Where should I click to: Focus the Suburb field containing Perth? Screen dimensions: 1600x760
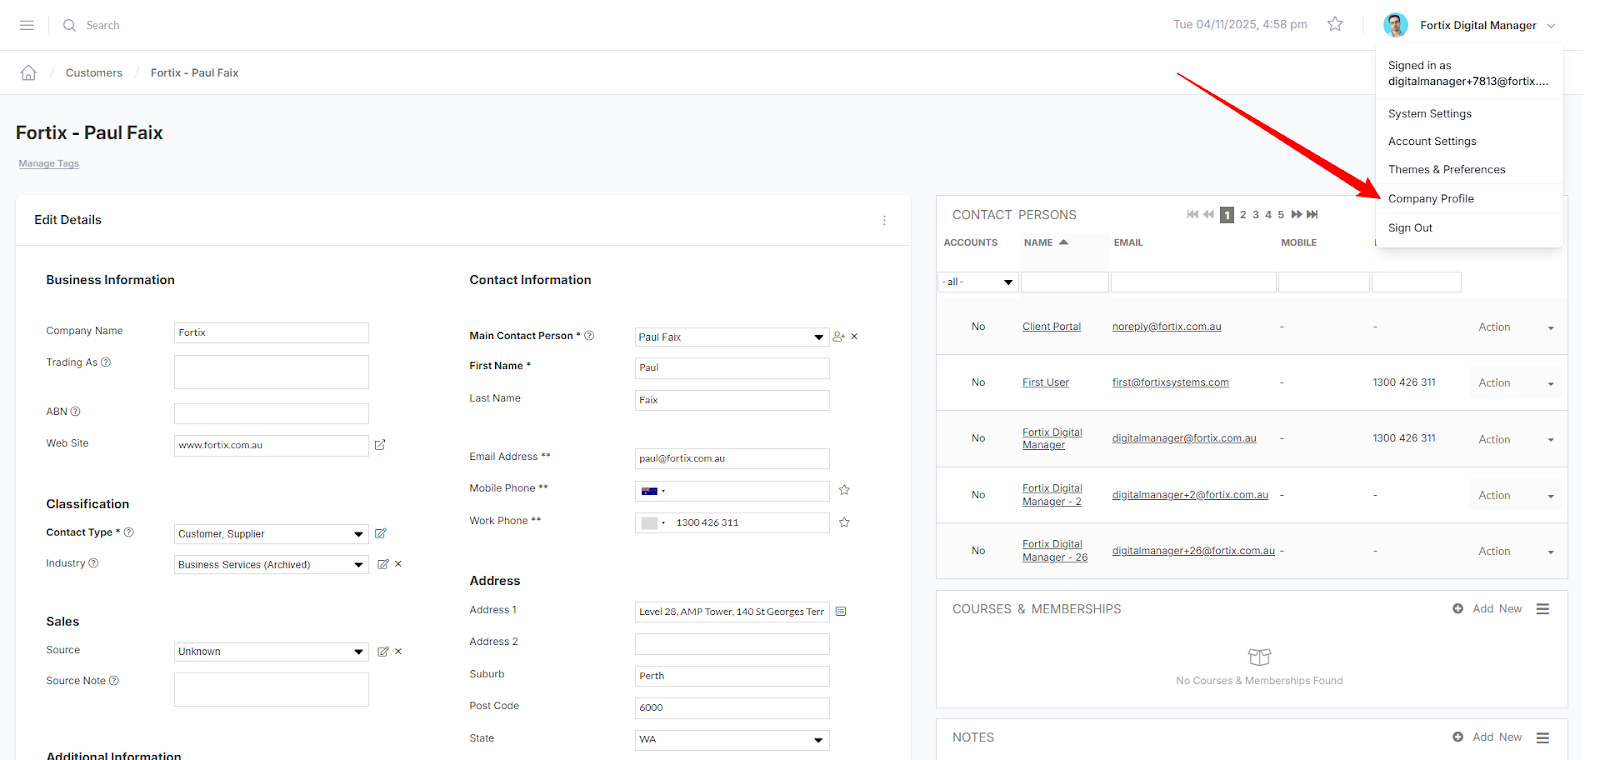coord(732,676)
